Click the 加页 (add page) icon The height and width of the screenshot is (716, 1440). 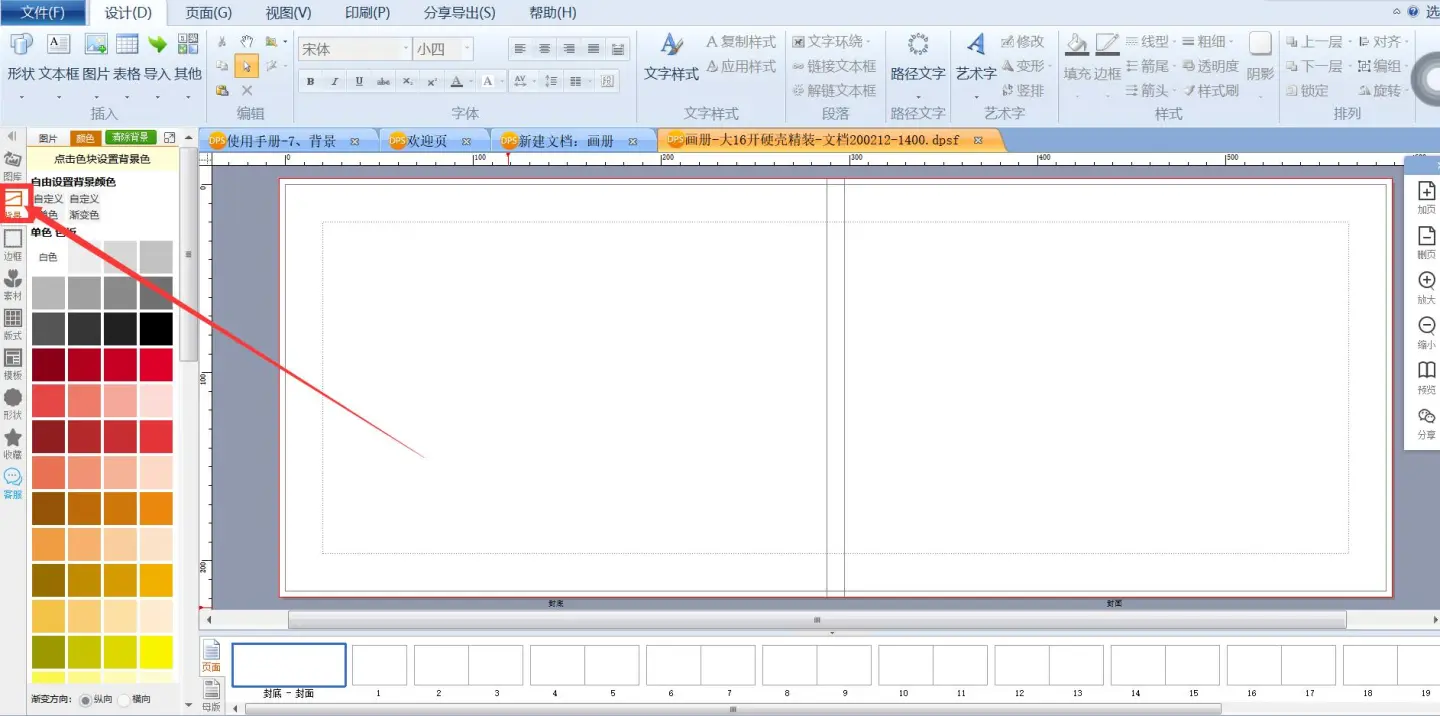1426,192
